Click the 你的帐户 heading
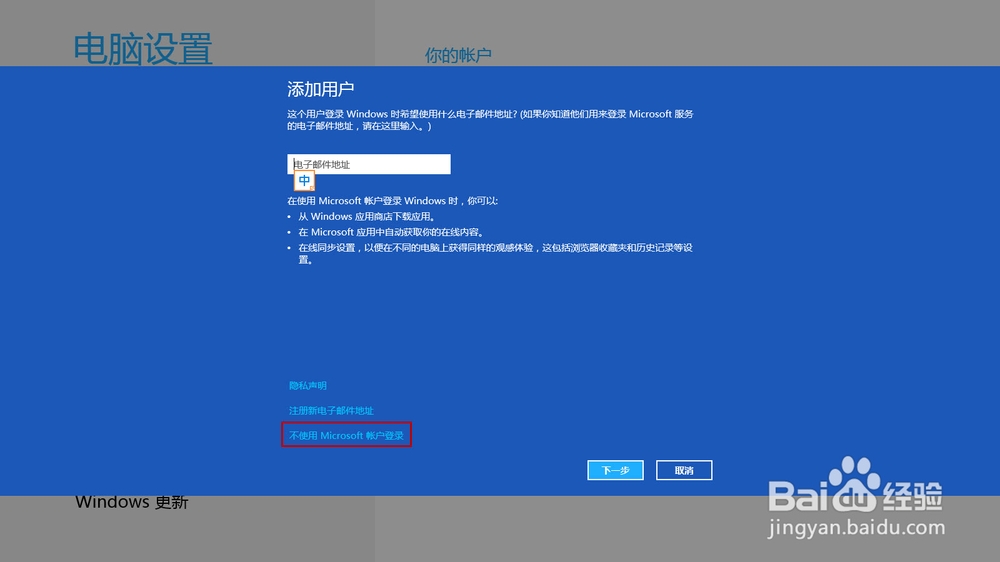The height and width of the screenshot is (562, 1000). (458, 55)
